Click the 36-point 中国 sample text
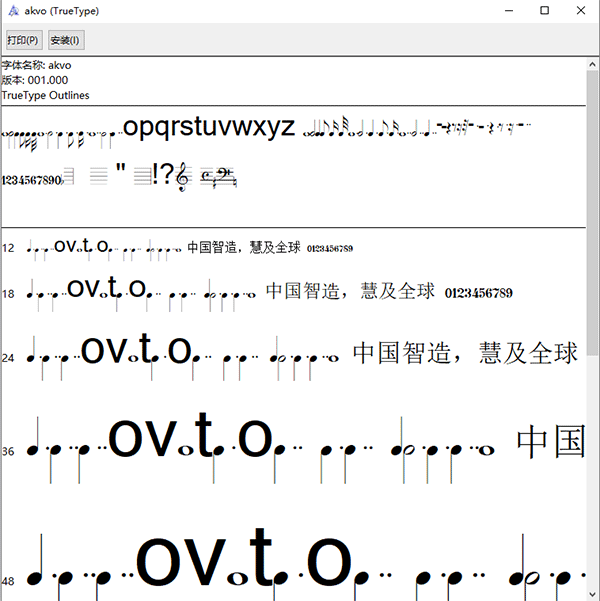The image size is (600, 601). click(x=551, y=441)
